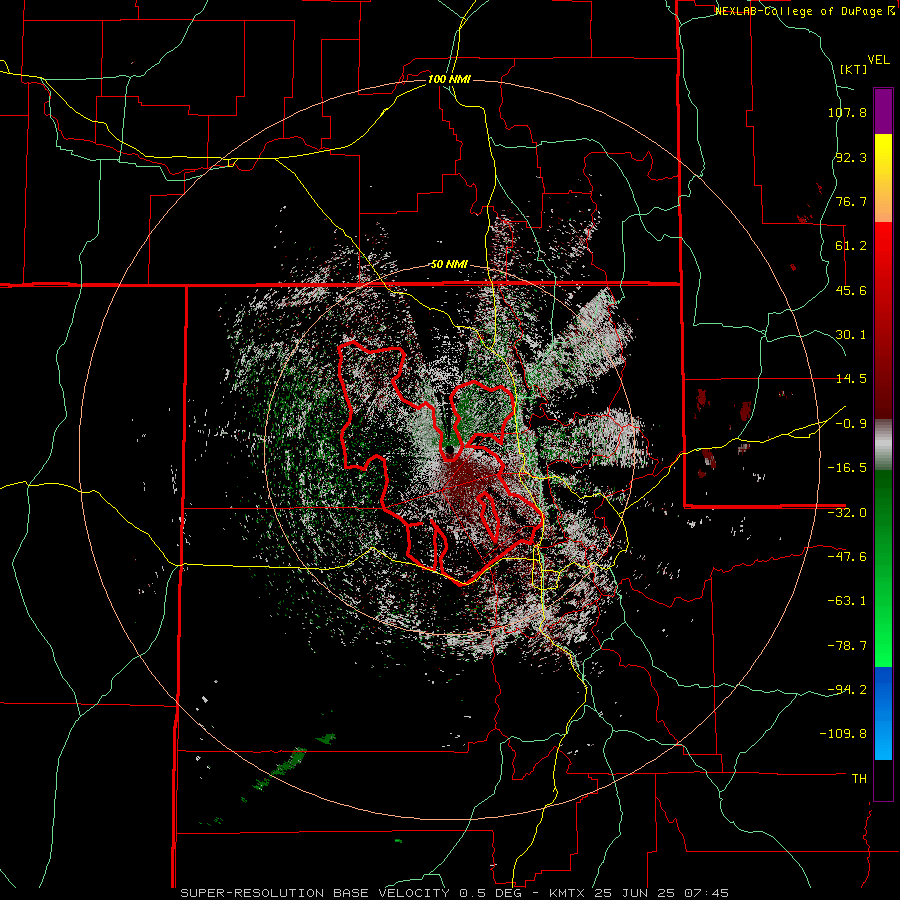The width and height of the screenshot is (900, 900).
Task: Click the 100 NMI range ring label
Action: click(x=449, y=79)
